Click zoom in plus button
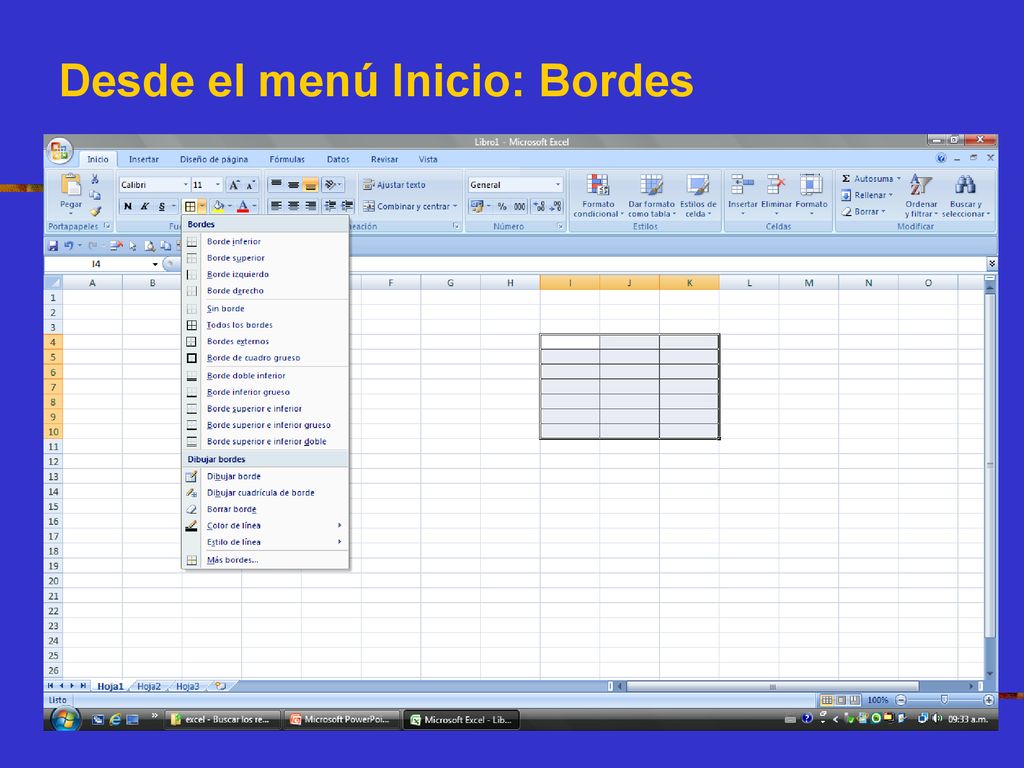1024x768 pixels. (988, 700)
